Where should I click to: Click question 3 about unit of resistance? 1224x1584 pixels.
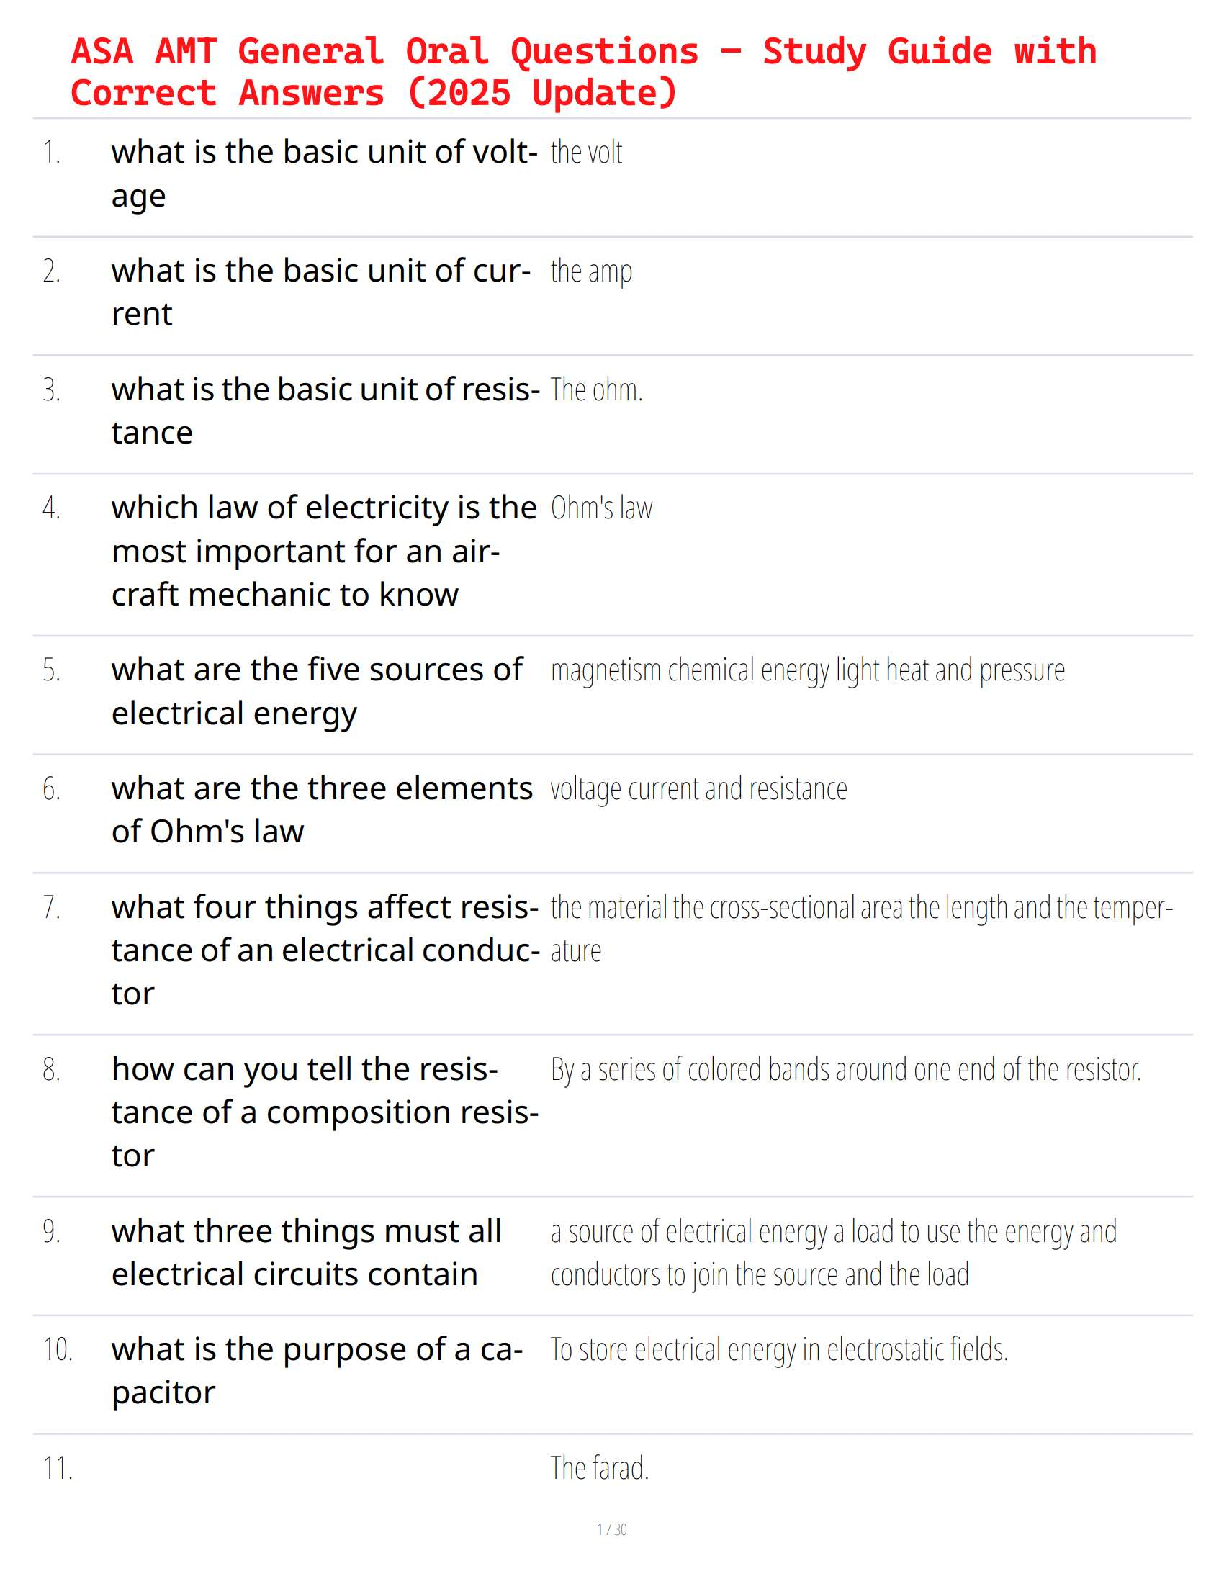[324, 411]
